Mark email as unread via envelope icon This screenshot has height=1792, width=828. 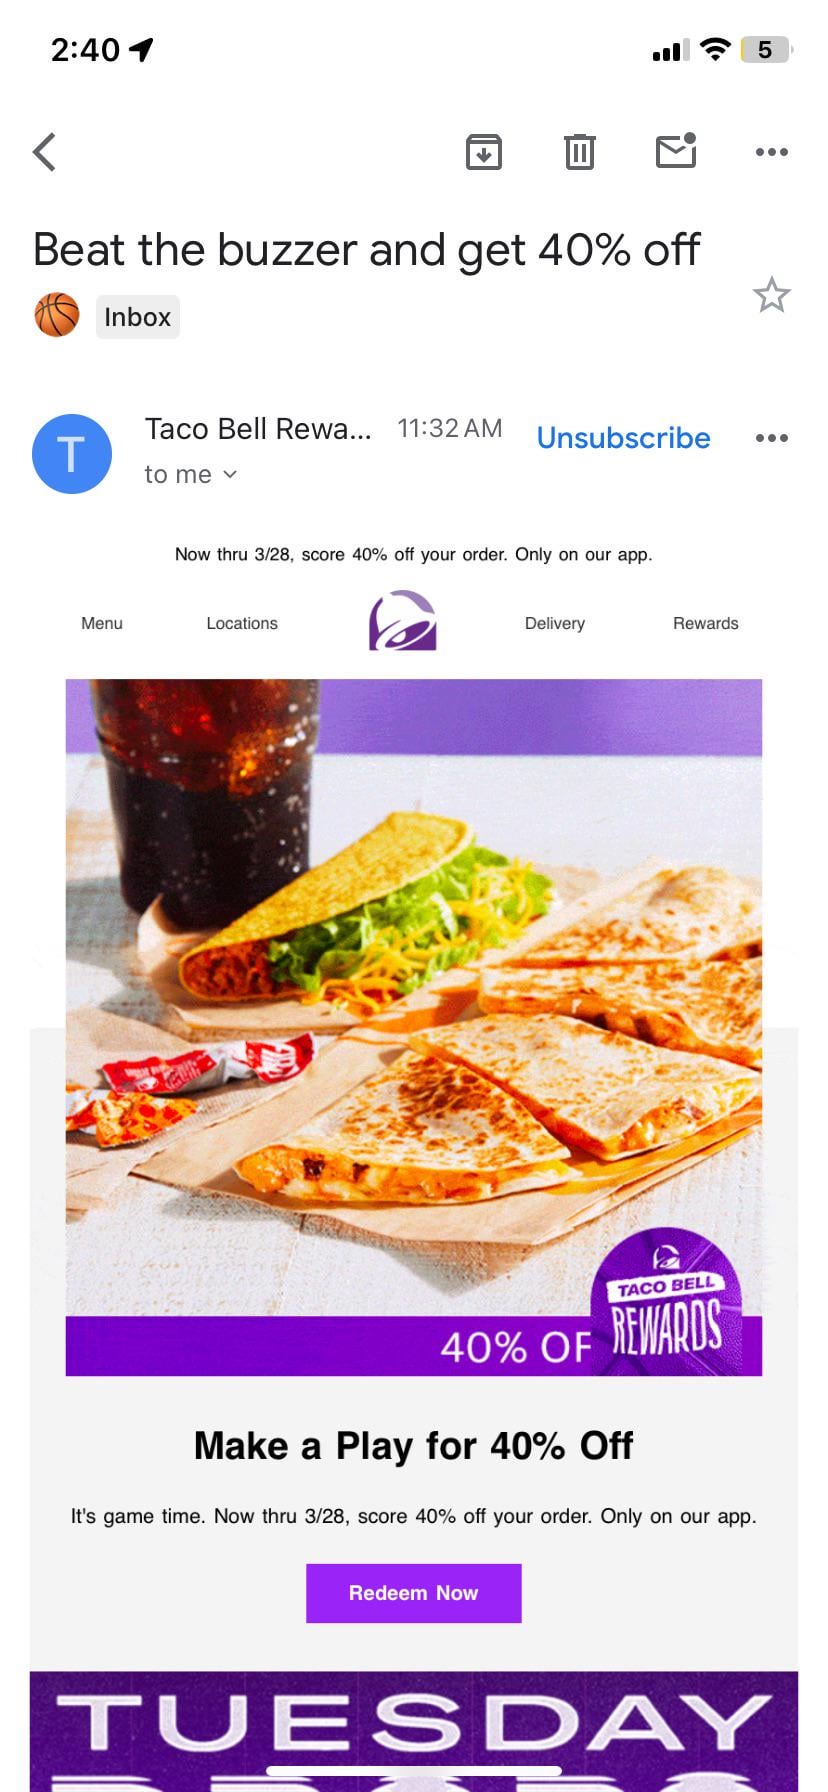[677, 151]
